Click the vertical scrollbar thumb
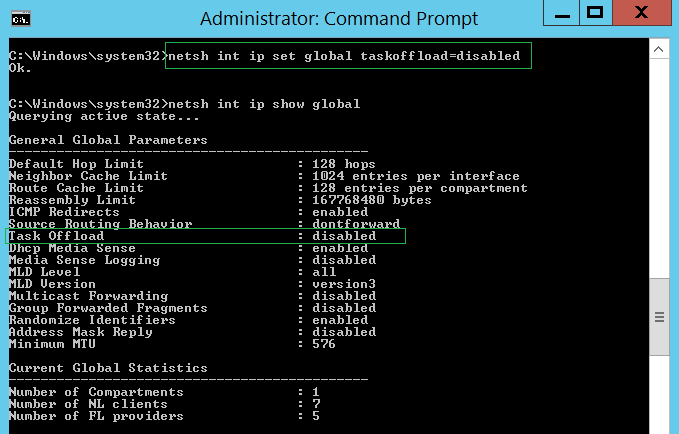The height and width of the screenshot is (434, 679). click(659, 317)
